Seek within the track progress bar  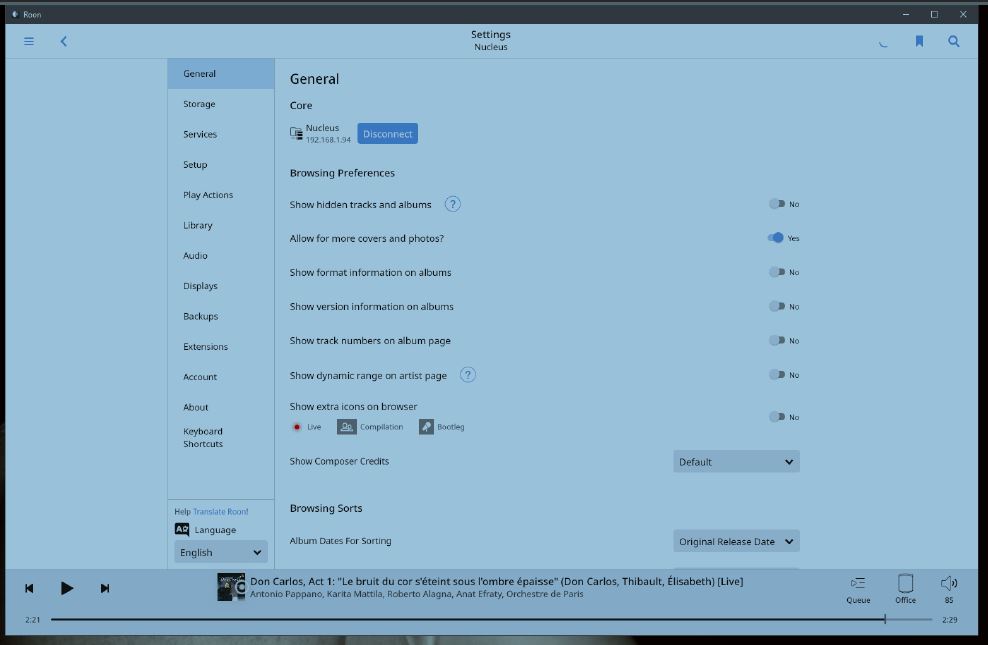tap(491, 620)
